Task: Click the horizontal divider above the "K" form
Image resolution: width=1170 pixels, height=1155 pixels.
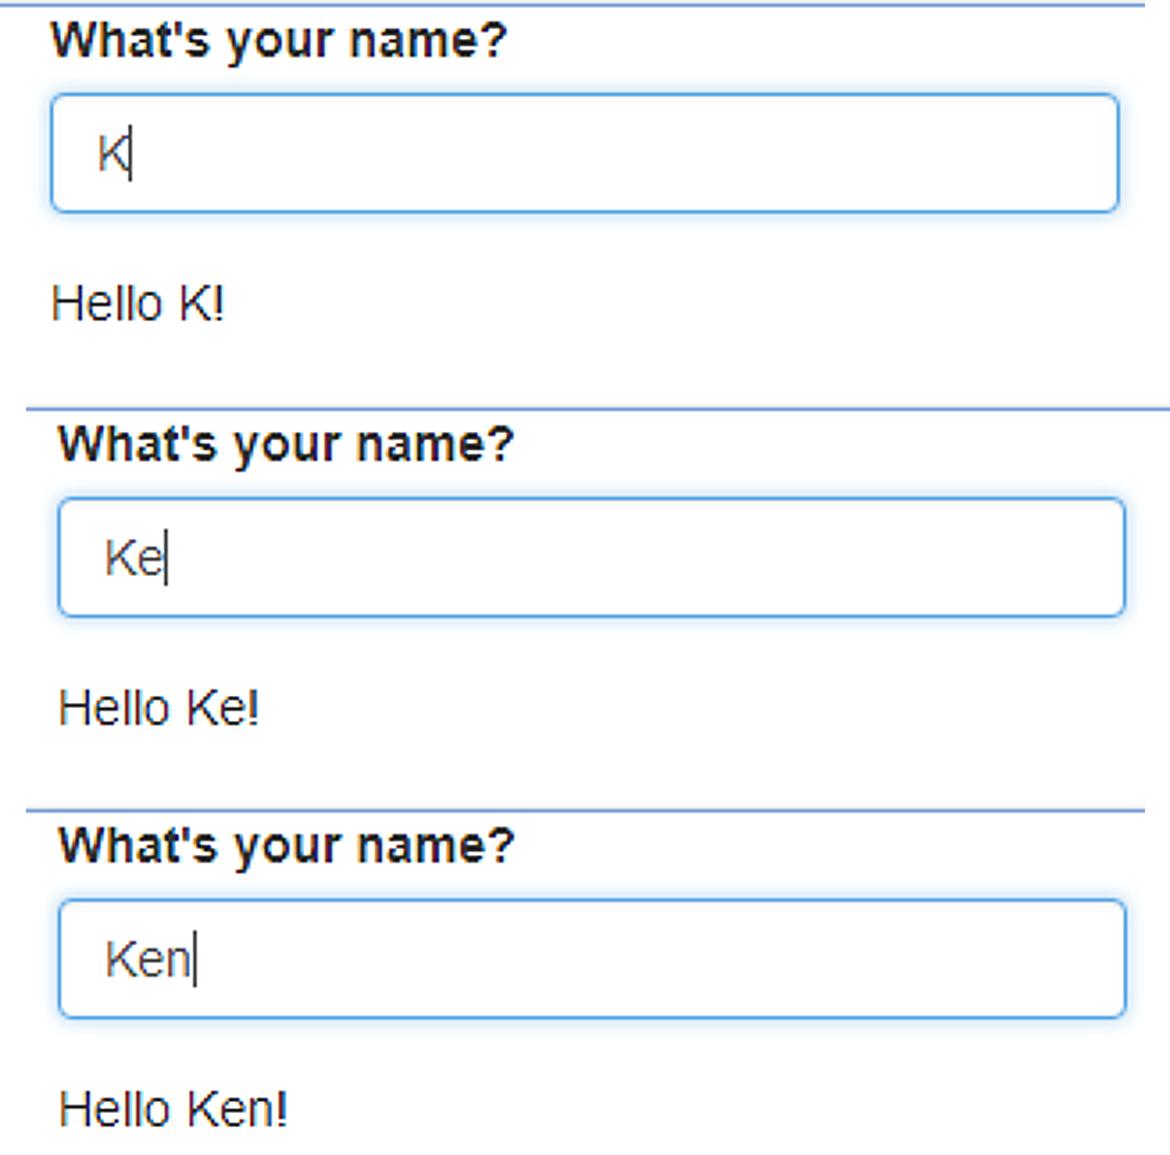Action: (572, 4)
